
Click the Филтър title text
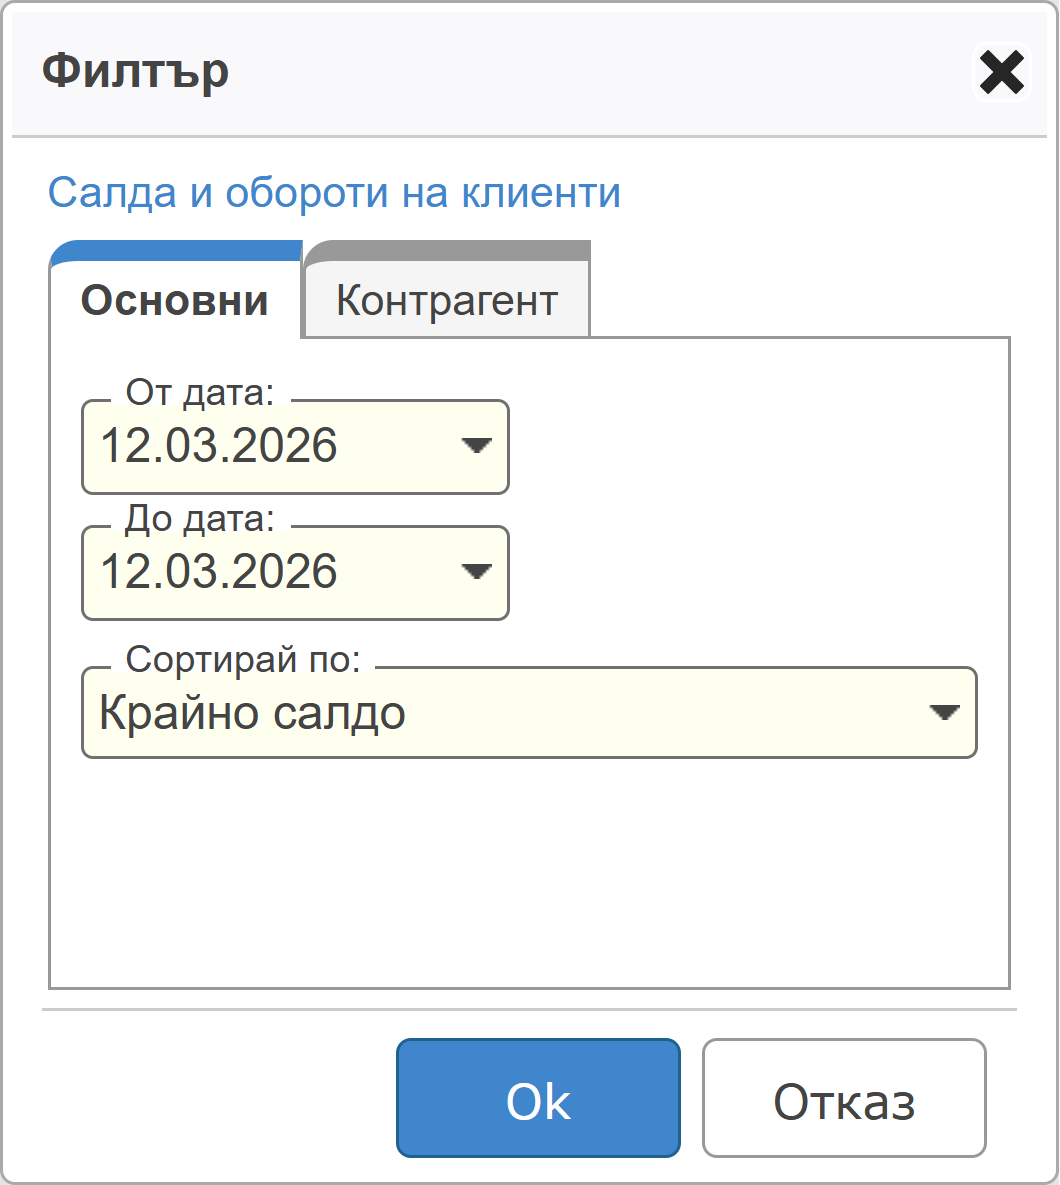click(x=136, y=72)
